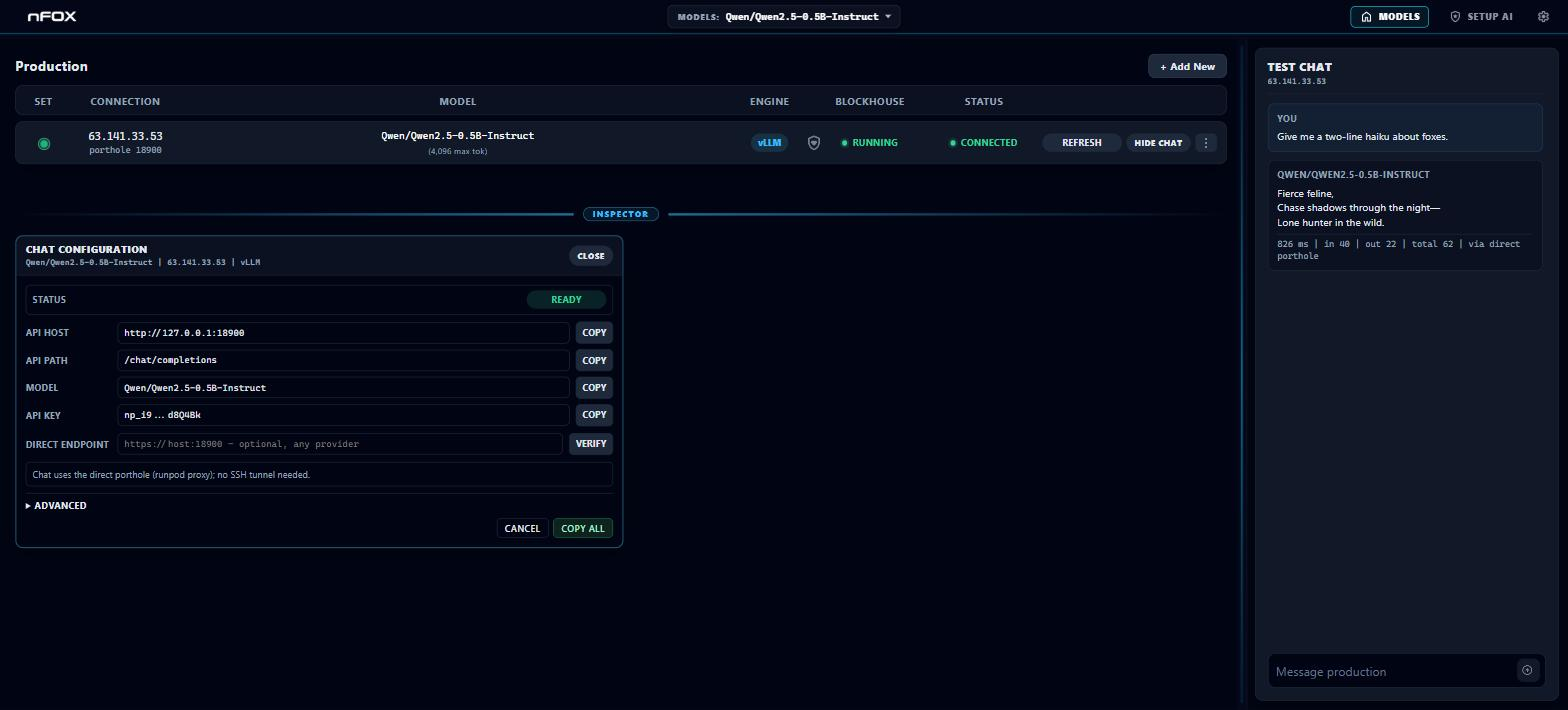Image resolution: width=1568 pixels, height=710 pixels.
Task: Focus the API Path field
Action: (x=343, y=360)
